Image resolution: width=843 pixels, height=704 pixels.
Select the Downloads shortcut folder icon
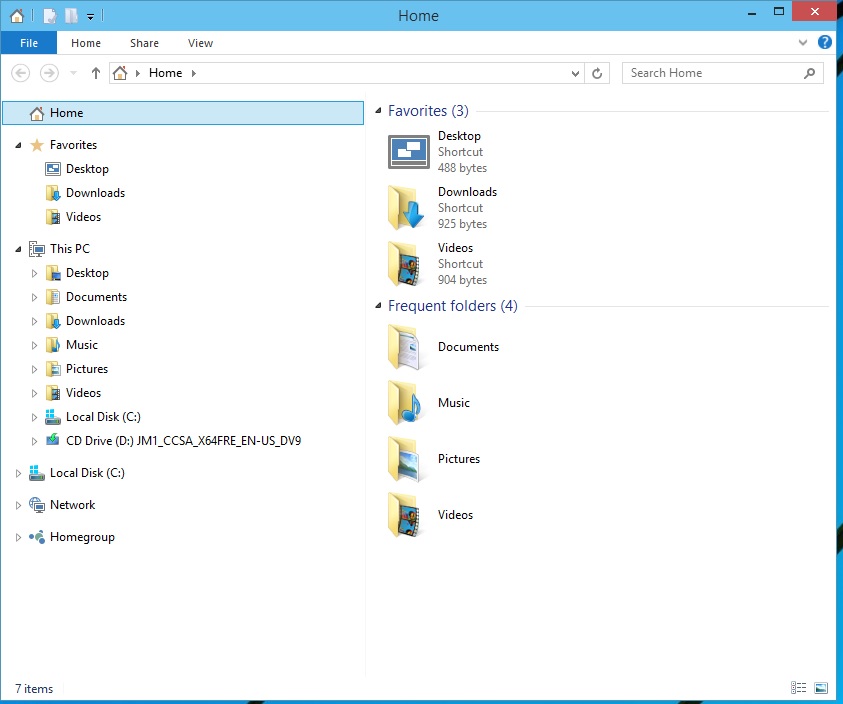click(406, 208)
